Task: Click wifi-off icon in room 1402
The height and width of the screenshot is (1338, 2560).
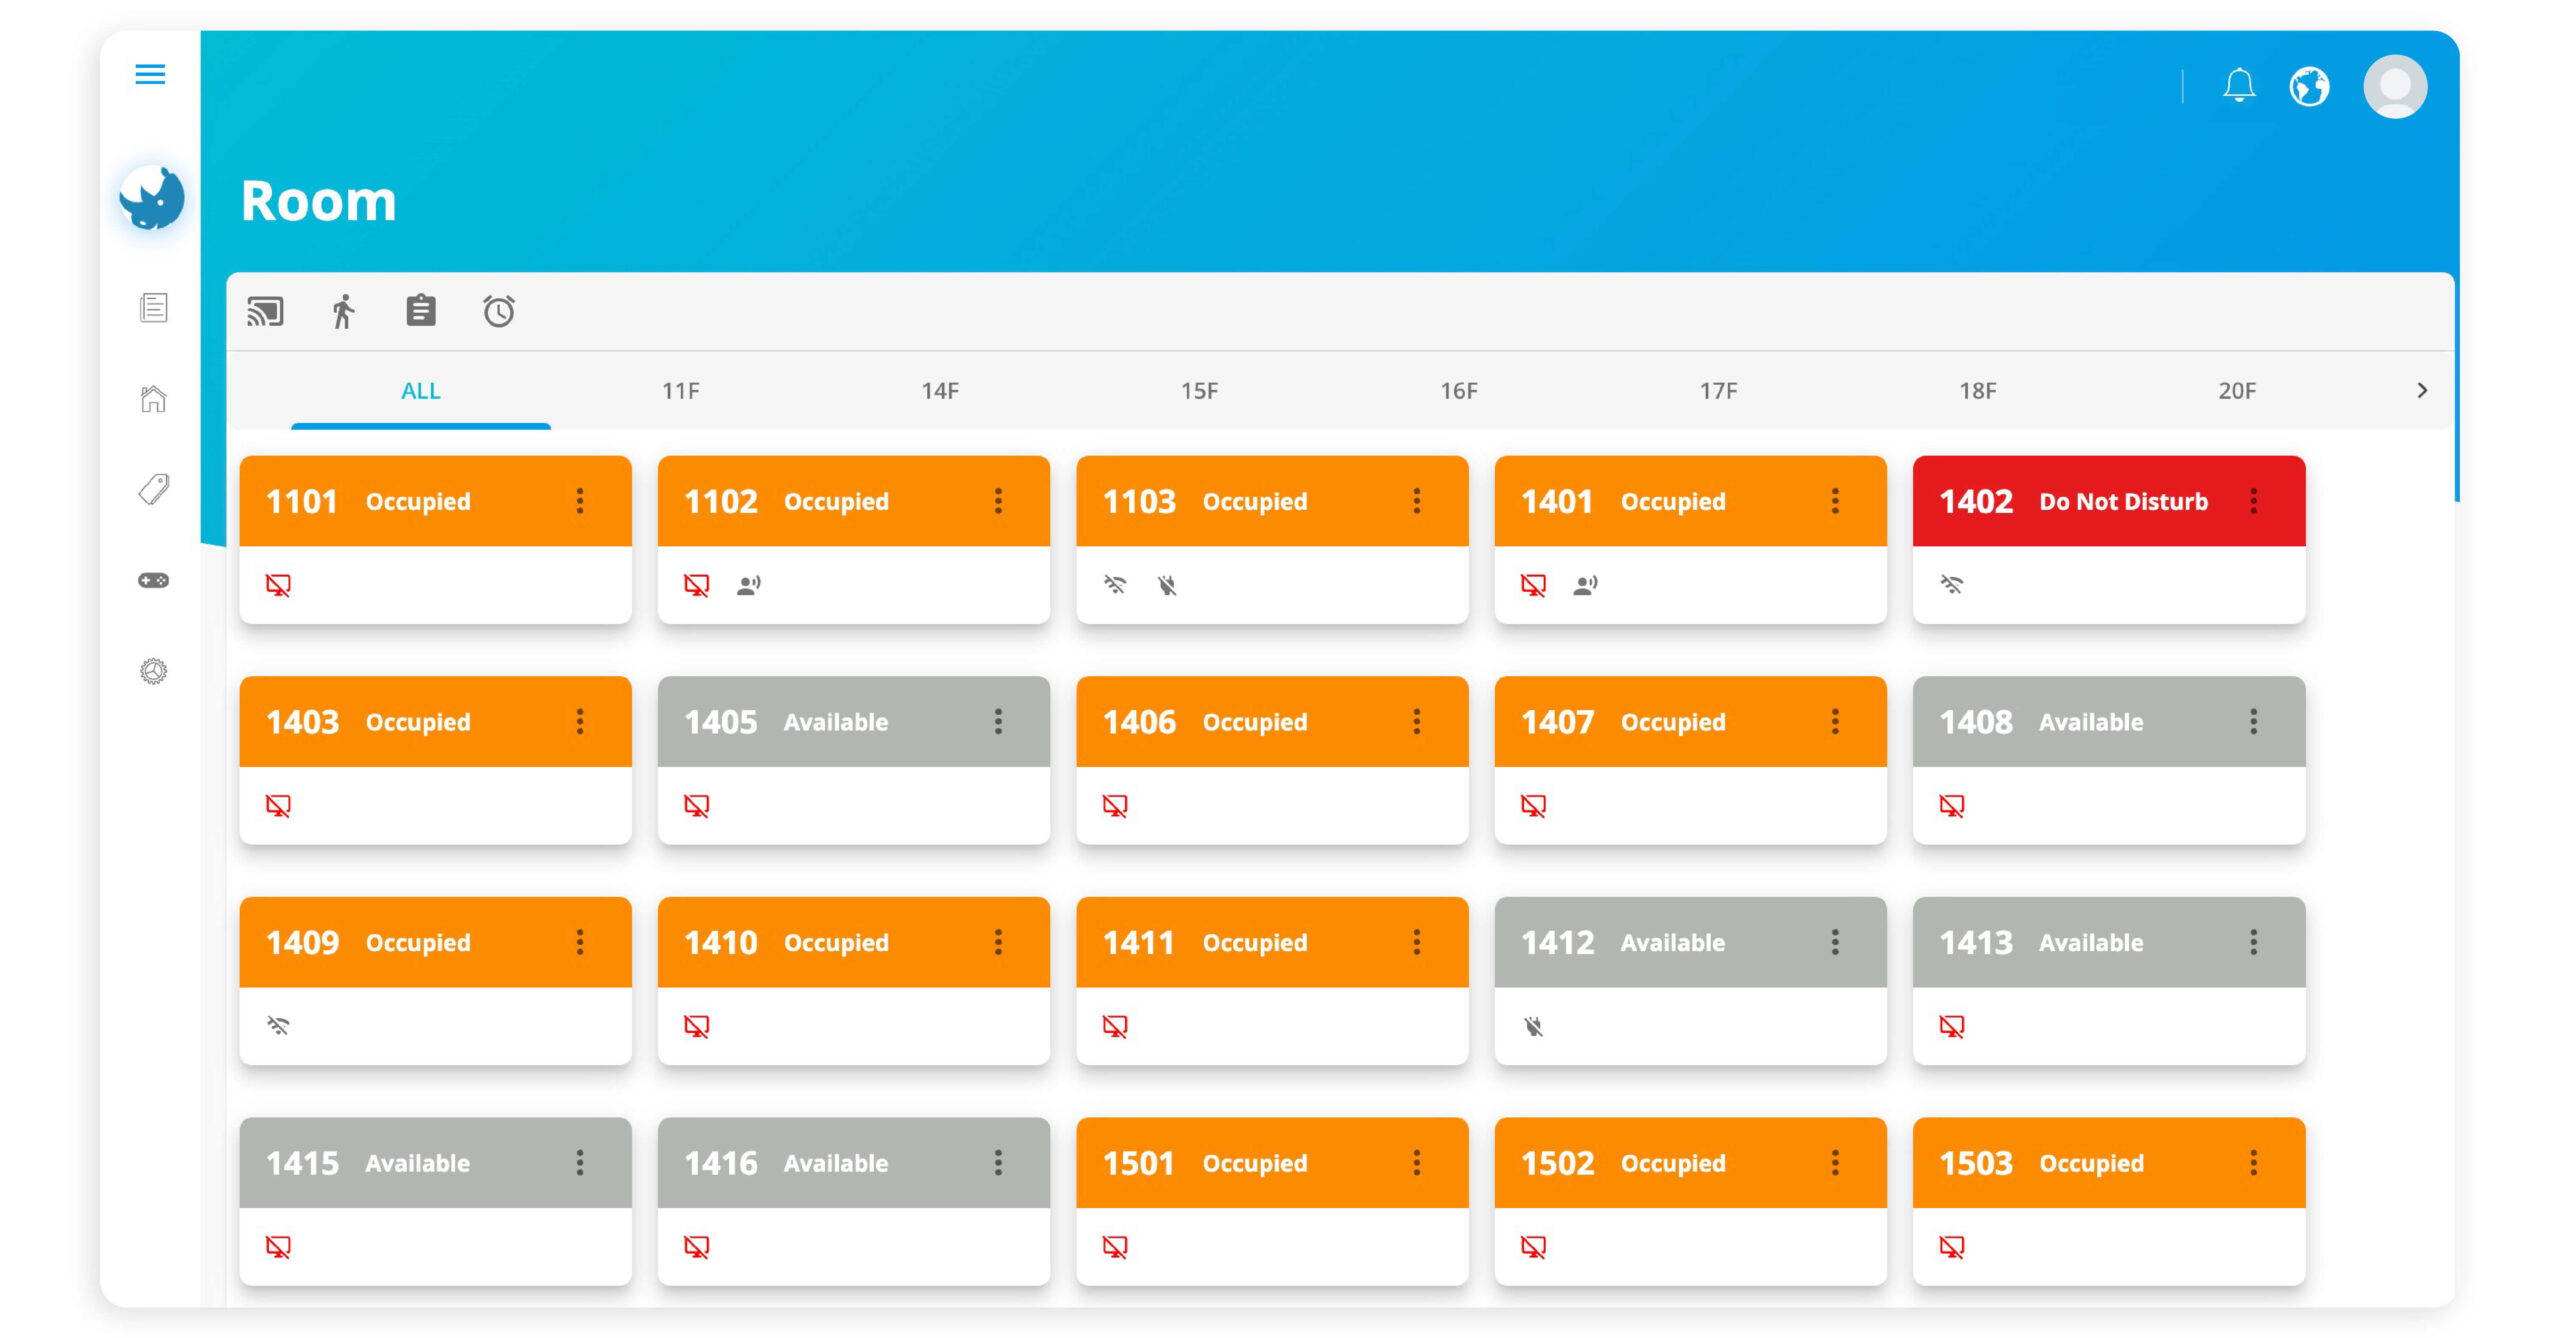Action: [x=1952, y=585]
